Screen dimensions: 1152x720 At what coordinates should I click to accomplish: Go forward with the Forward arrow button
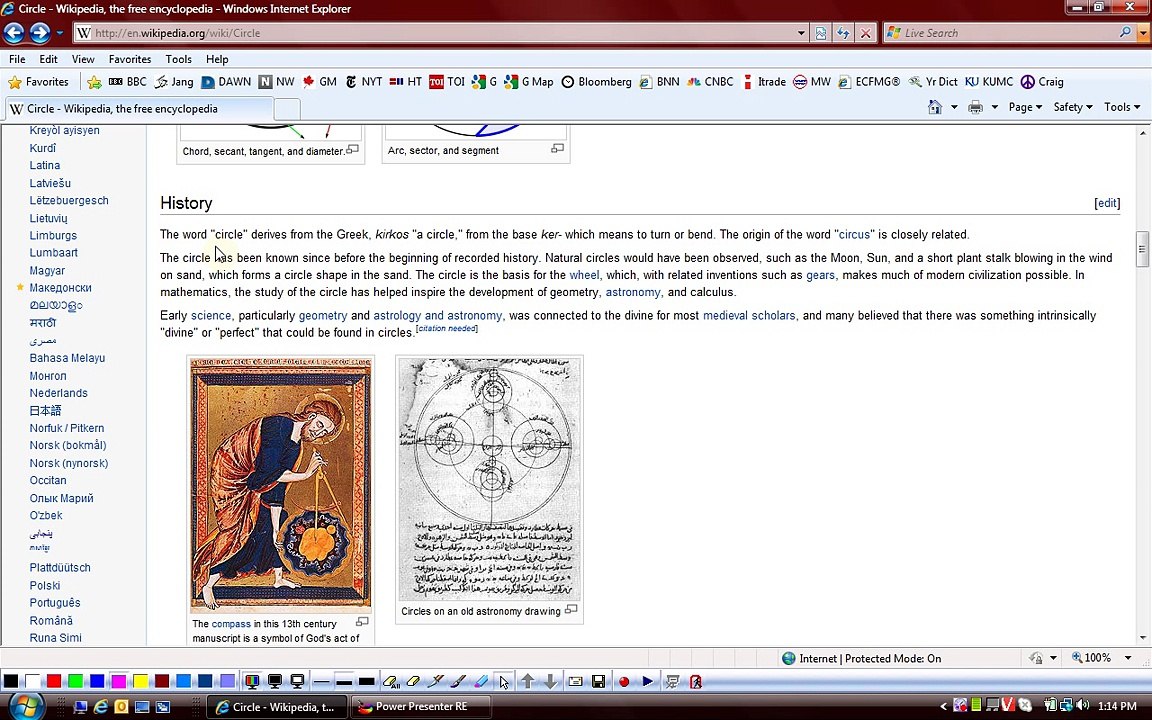[40, 32]
